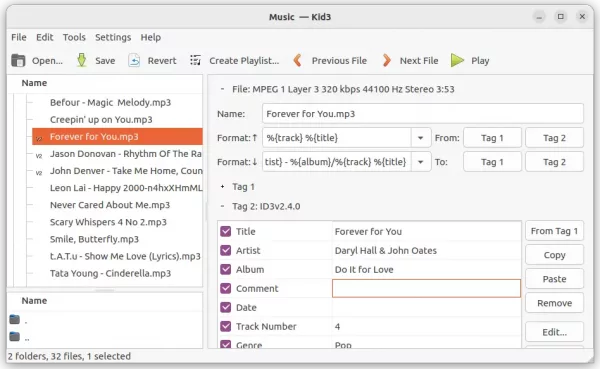
Task: Click the green Save arrow icon
Action: pyautogui.click(x=82, y=60)
